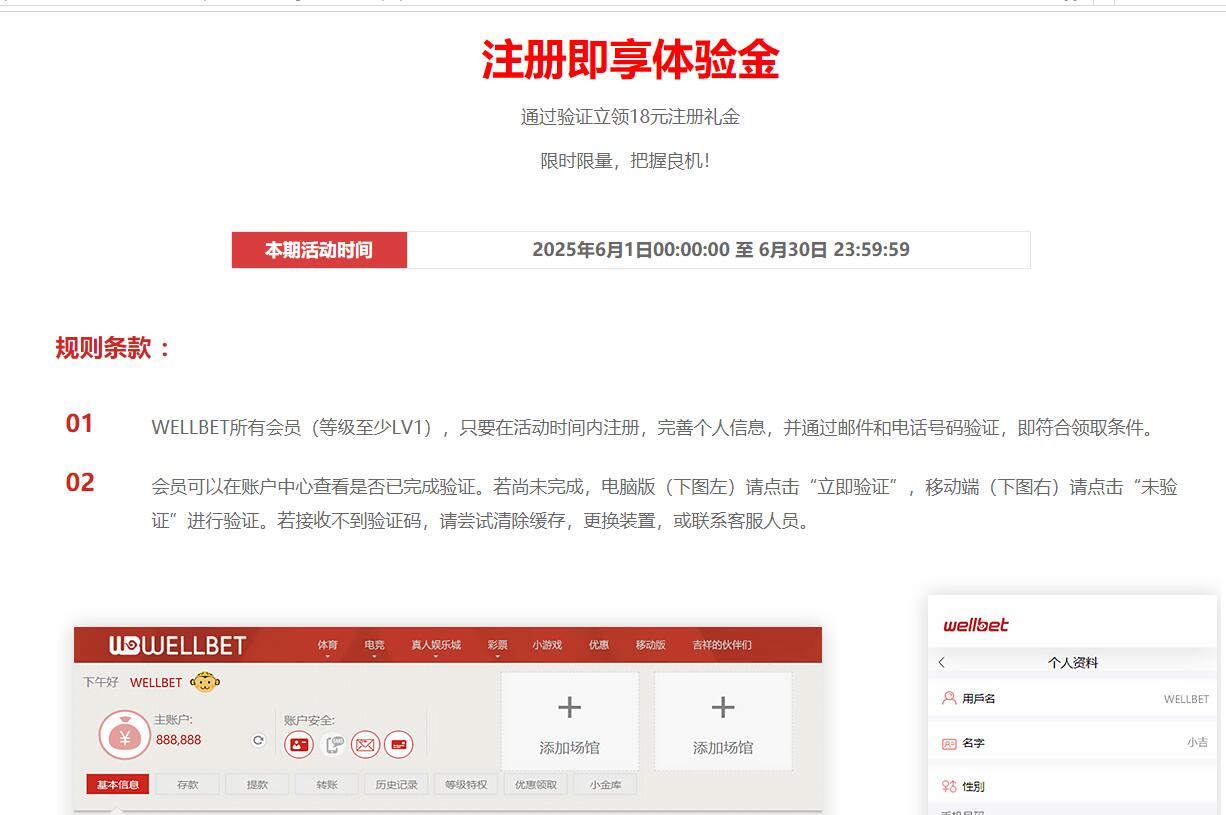The image size is (1226, 815).
Task: Go back using the mobile back chevron
Action: 942,662
